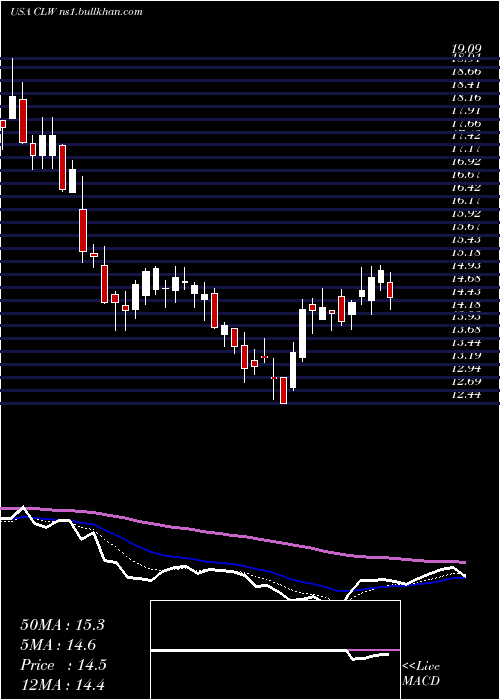Screen dimensions: 500x700
Task: Click the 'MACD' label
Action: point(421,681)
